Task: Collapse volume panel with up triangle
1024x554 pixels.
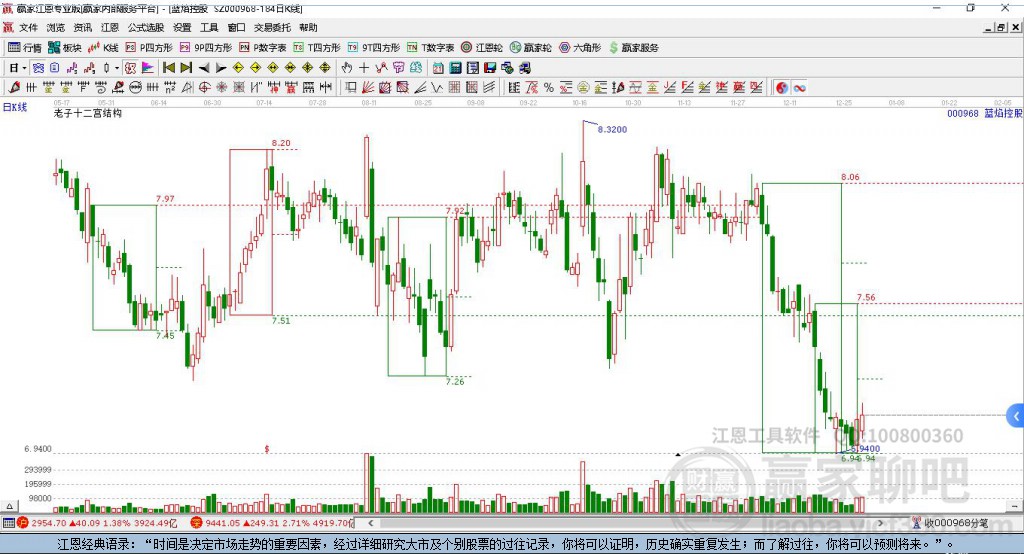Action: [x=9, y=506]
